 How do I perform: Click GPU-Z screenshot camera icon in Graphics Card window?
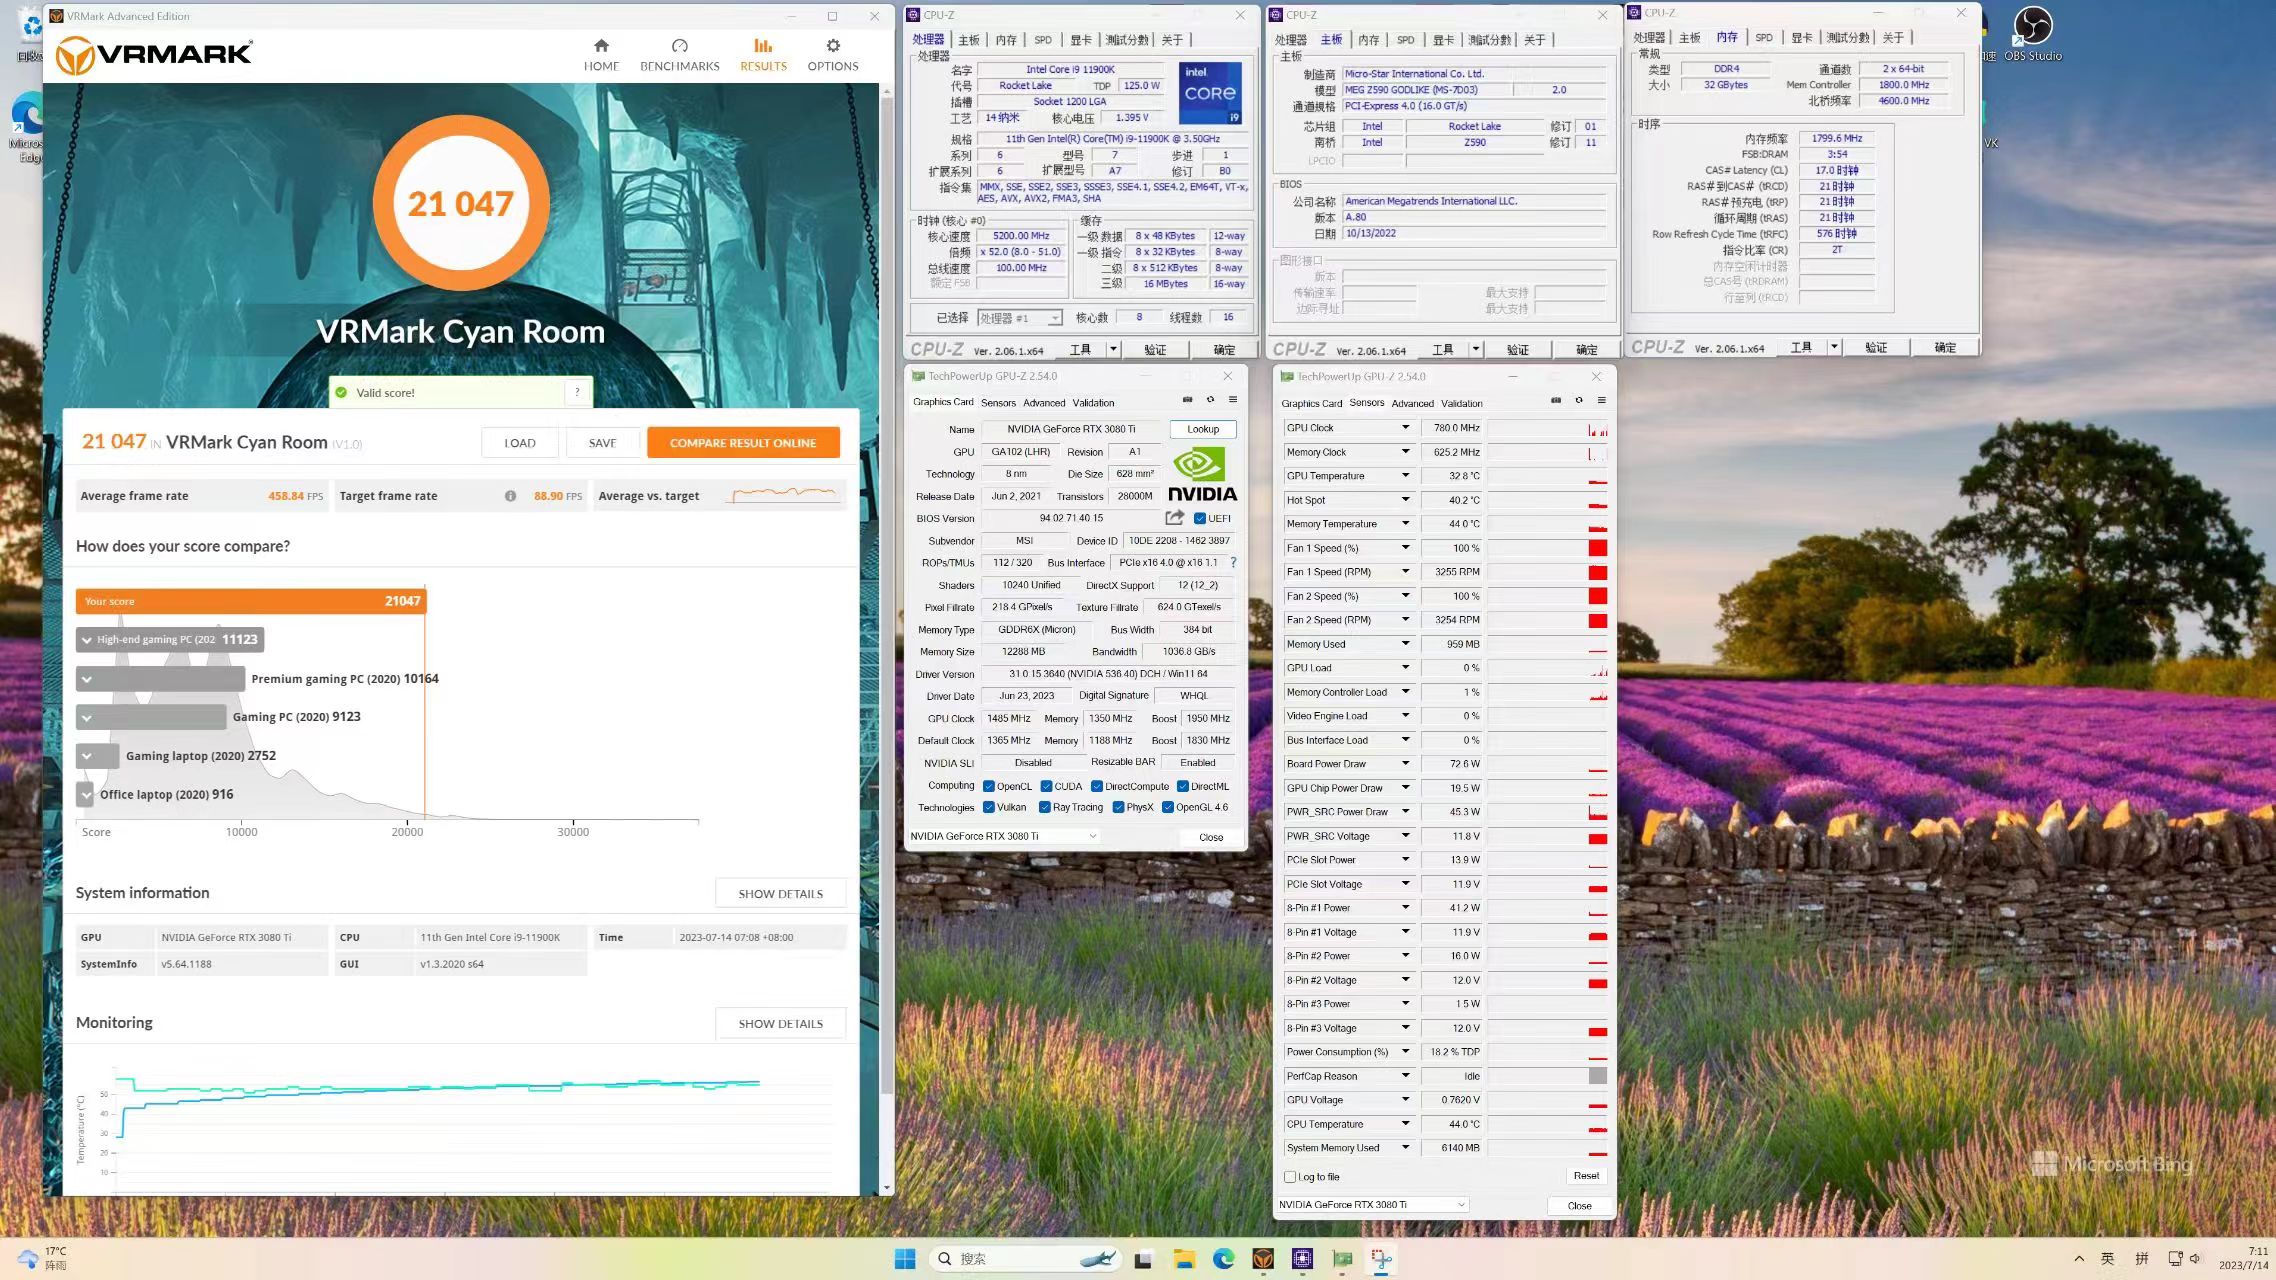coord(1188,400)
